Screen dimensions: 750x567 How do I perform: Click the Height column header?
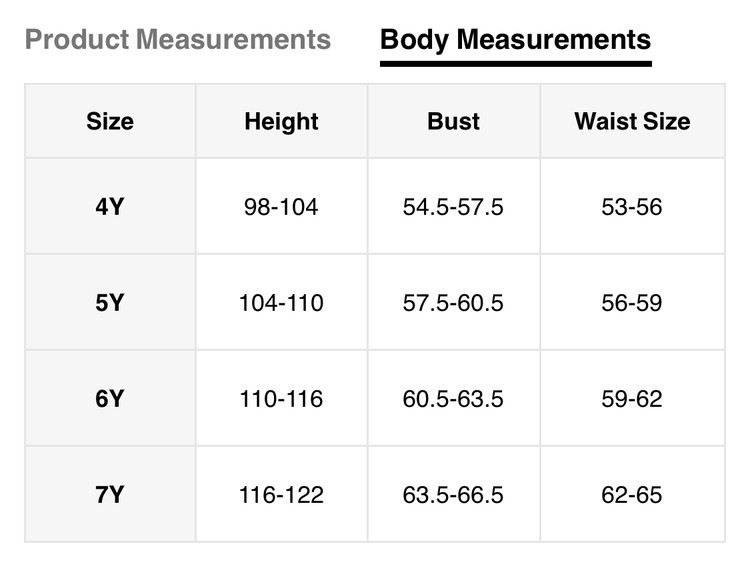tap(281, 121)
